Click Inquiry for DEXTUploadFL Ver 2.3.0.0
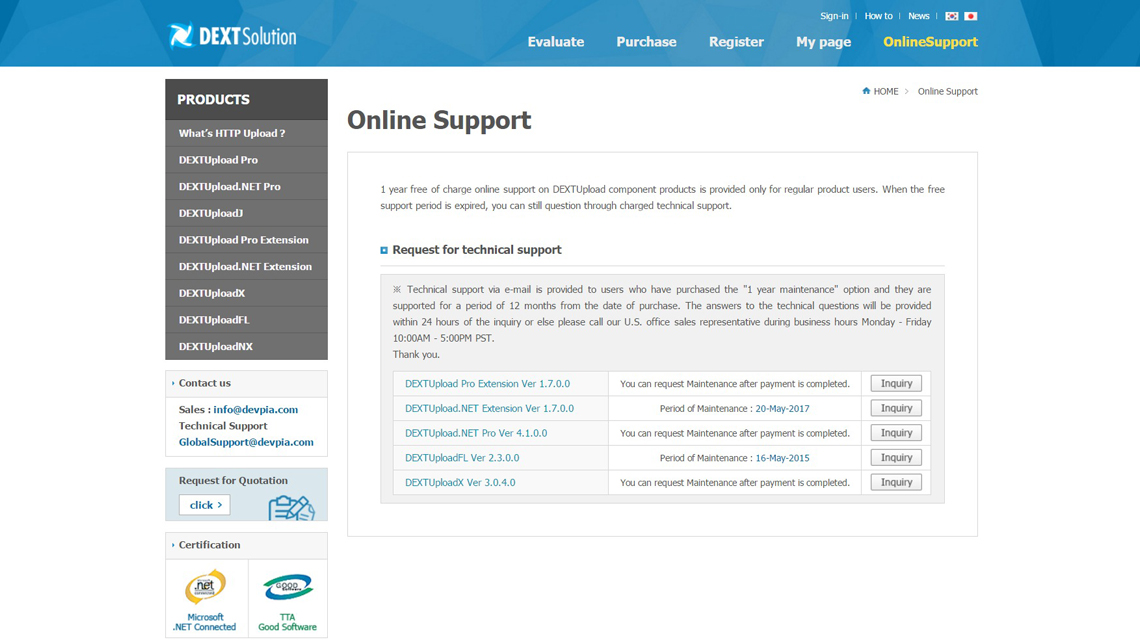Viewport: 1140px width, 642px height. (895, 458)
